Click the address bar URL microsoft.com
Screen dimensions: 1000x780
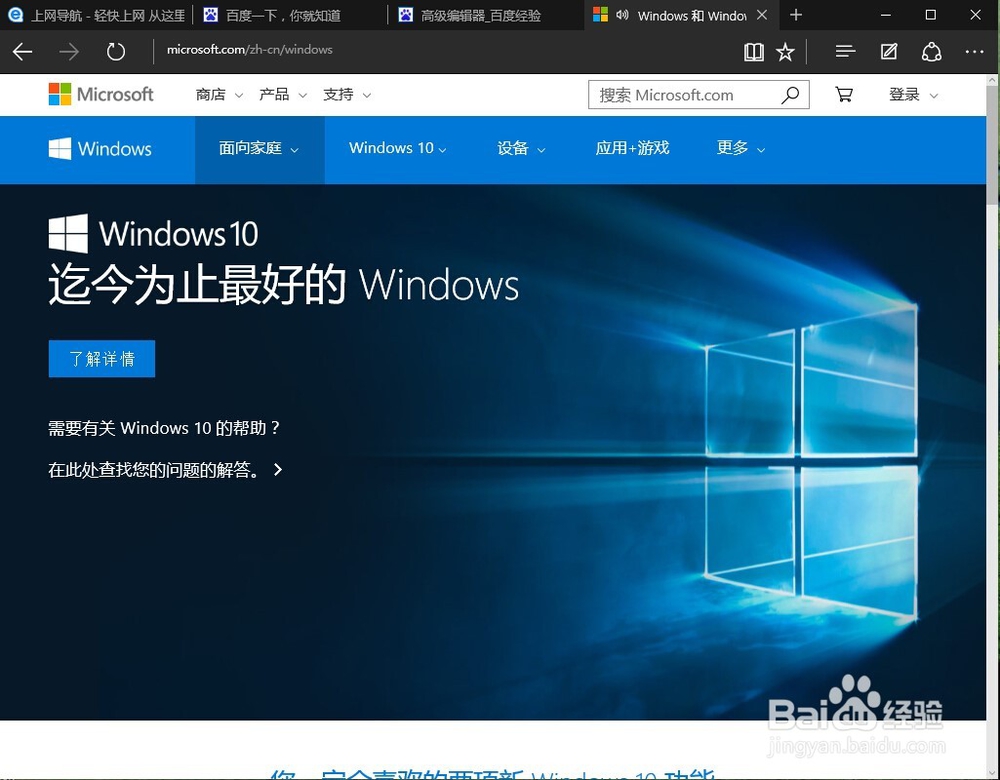249,50
